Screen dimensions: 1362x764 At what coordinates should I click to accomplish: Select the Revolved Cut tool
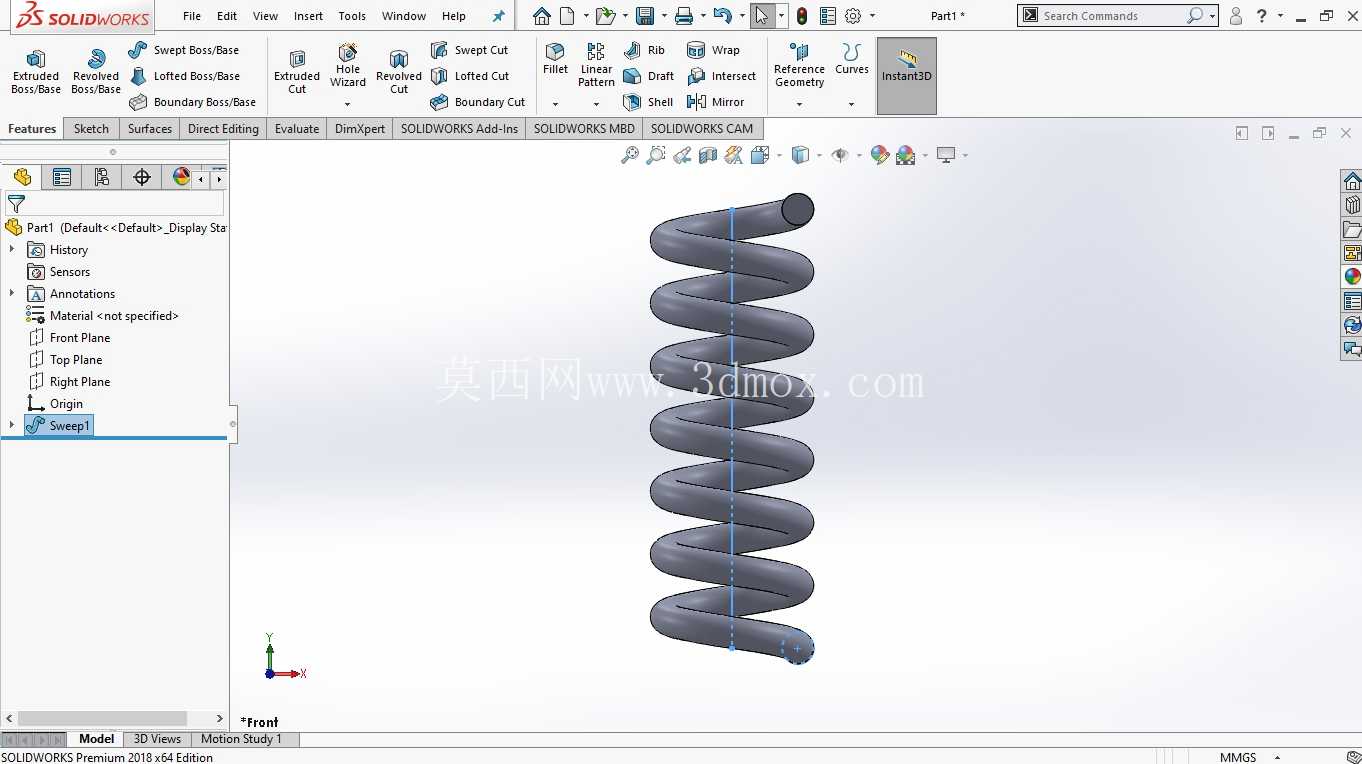click(x=399, y=72)
